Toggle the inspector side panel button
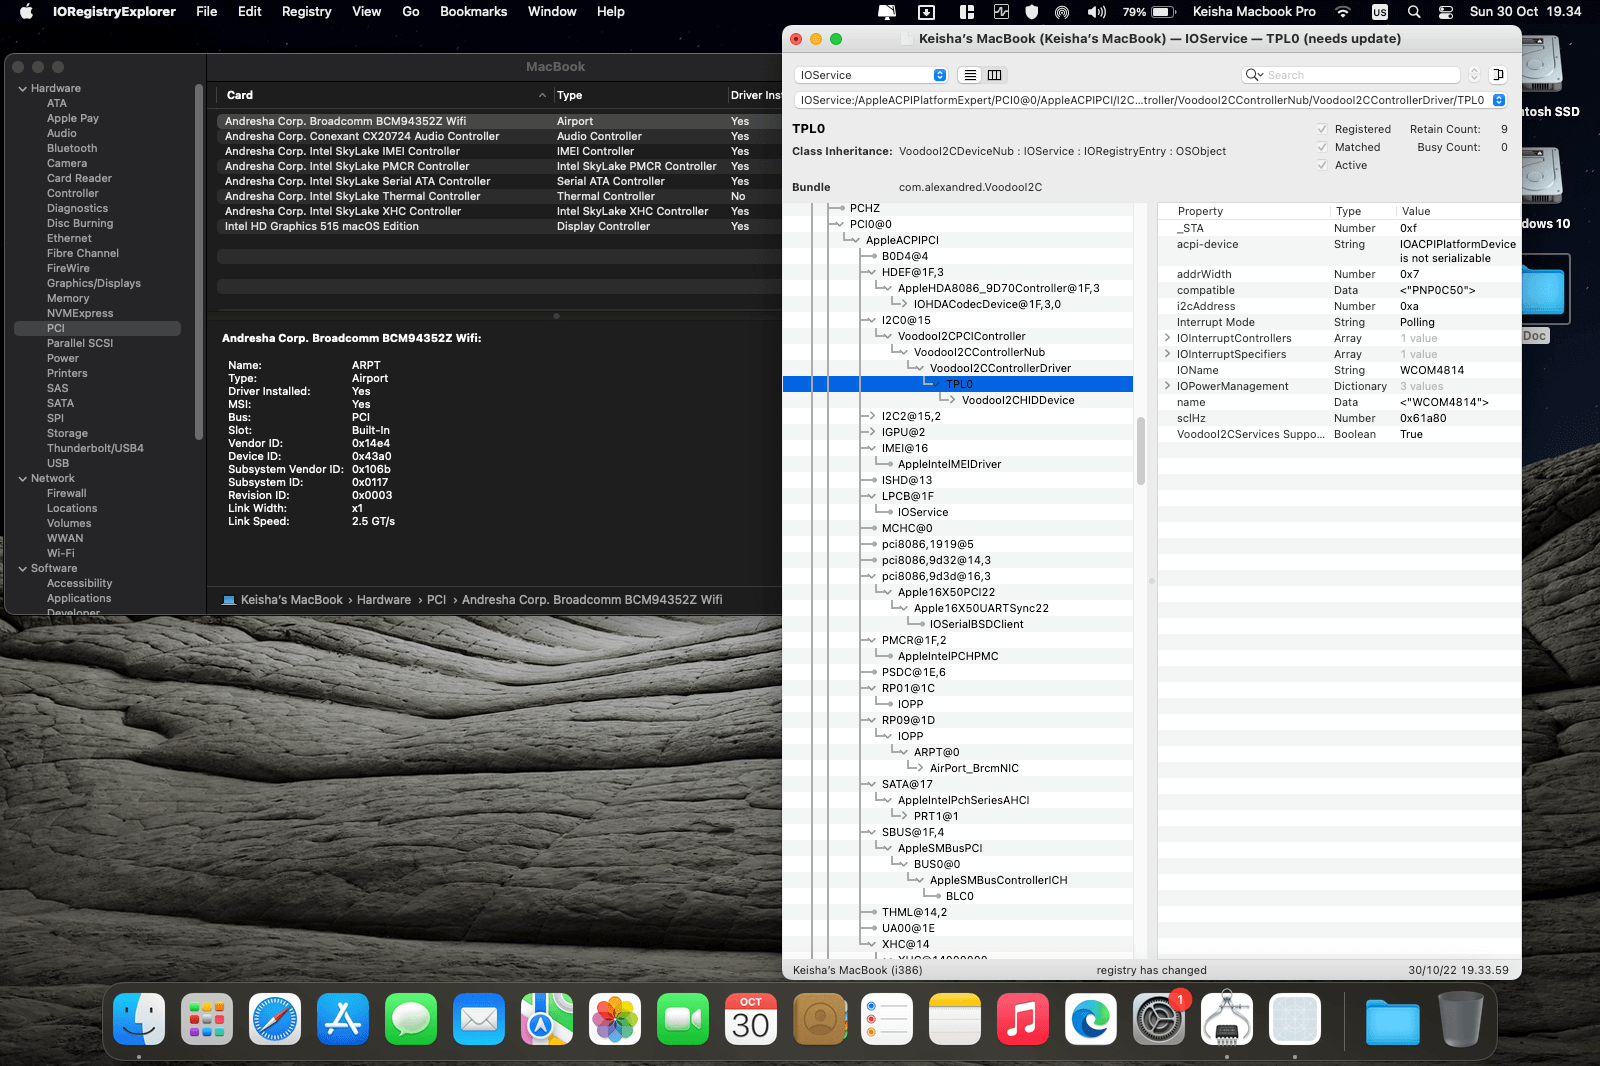The image size is (1600, 1066). coord(1498,75)
